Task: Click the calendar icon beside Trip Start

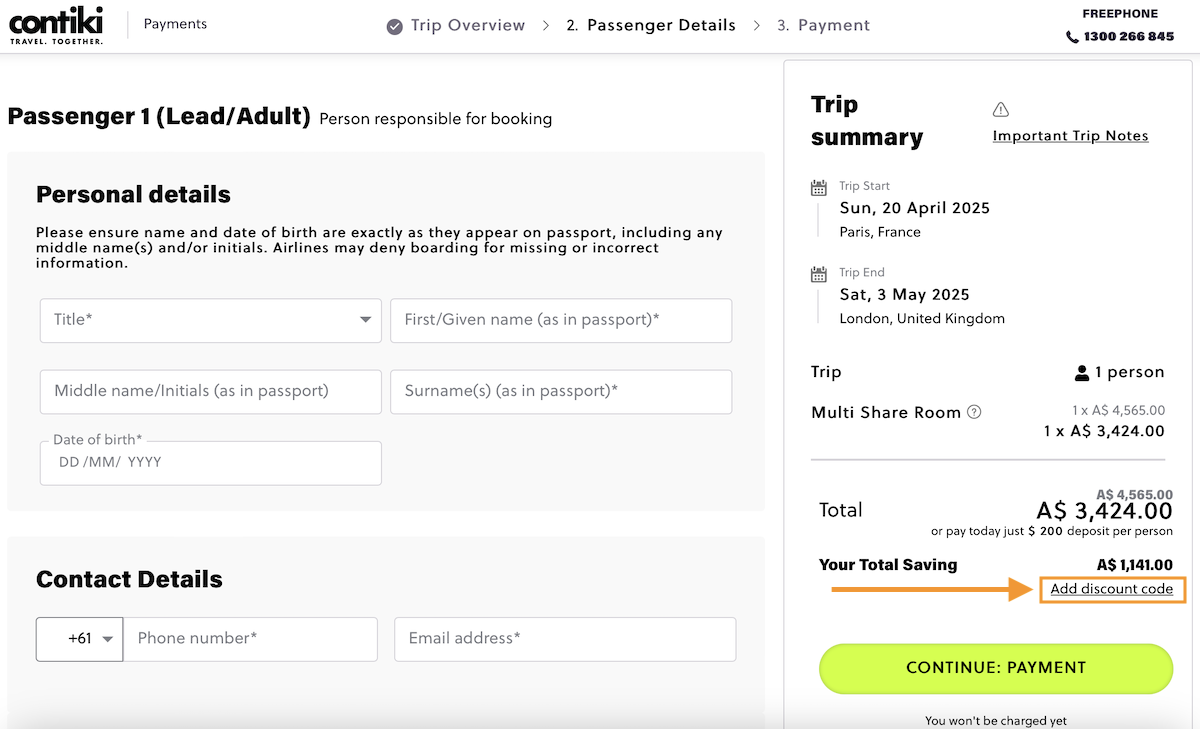Action: click(x=818, y=186)
